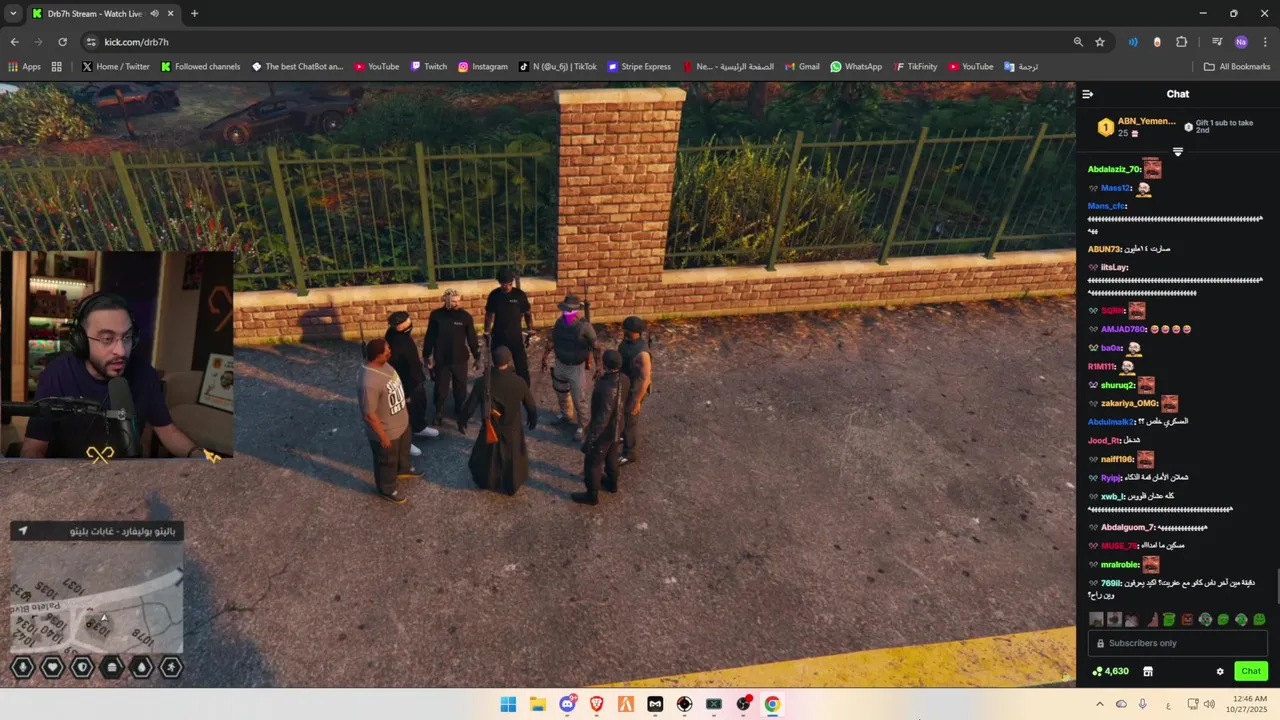Open the Extensions puzzle icon
Viewport: 1280px width, 720px height.
(1181, 42)
